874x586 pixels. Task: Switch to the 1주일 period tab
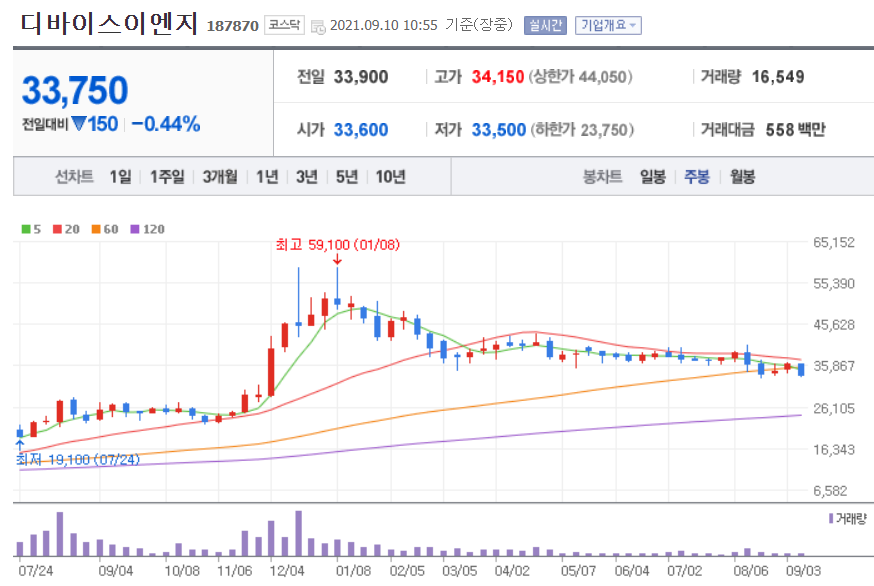(x=163, y=177)
